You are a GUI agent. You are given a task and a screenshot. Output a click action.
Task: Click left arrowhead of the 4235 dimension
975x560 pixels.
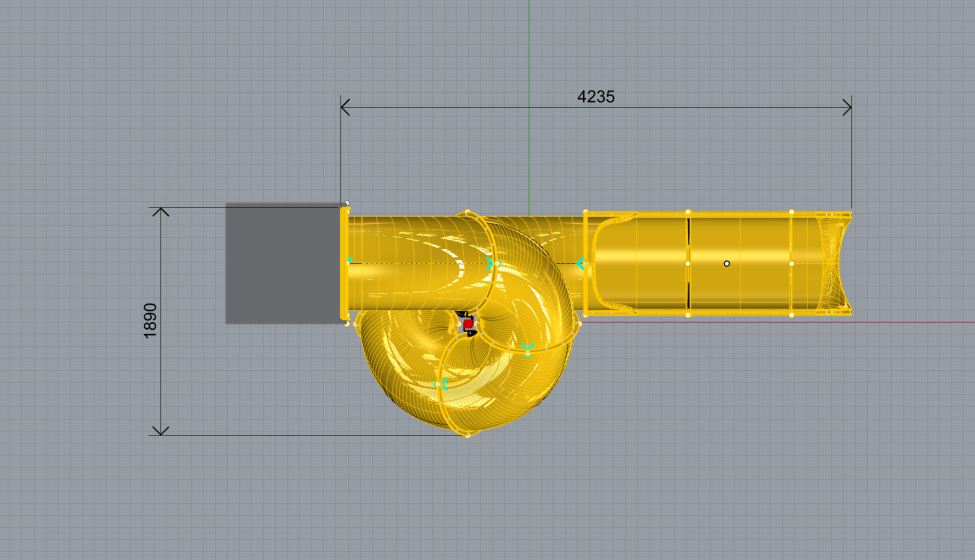(x=345, y=106)
